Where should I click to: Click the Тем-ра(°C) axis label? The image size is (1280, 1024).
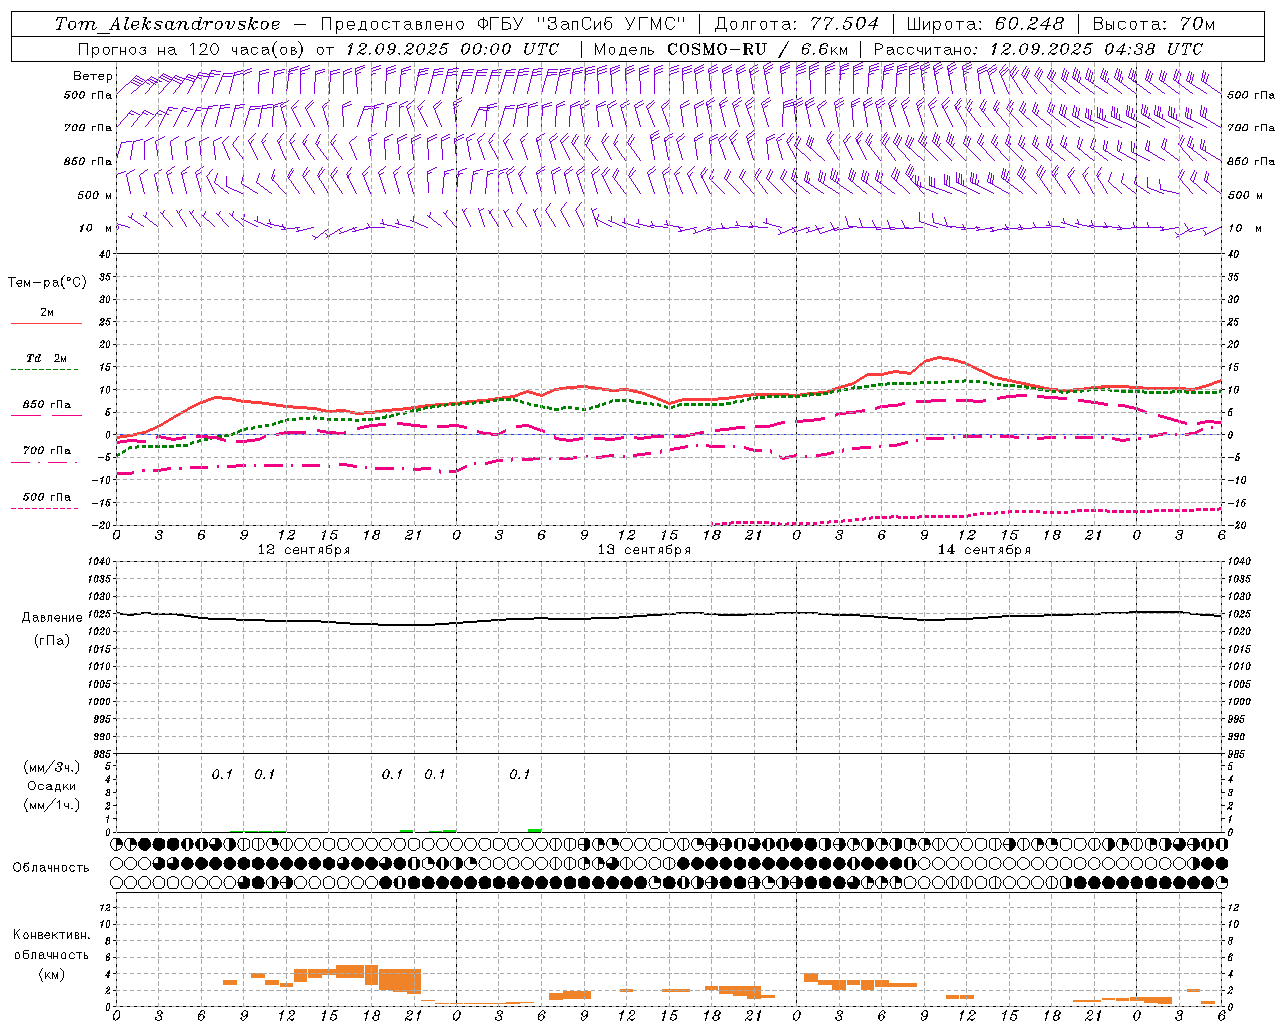(x=47, y=283)
